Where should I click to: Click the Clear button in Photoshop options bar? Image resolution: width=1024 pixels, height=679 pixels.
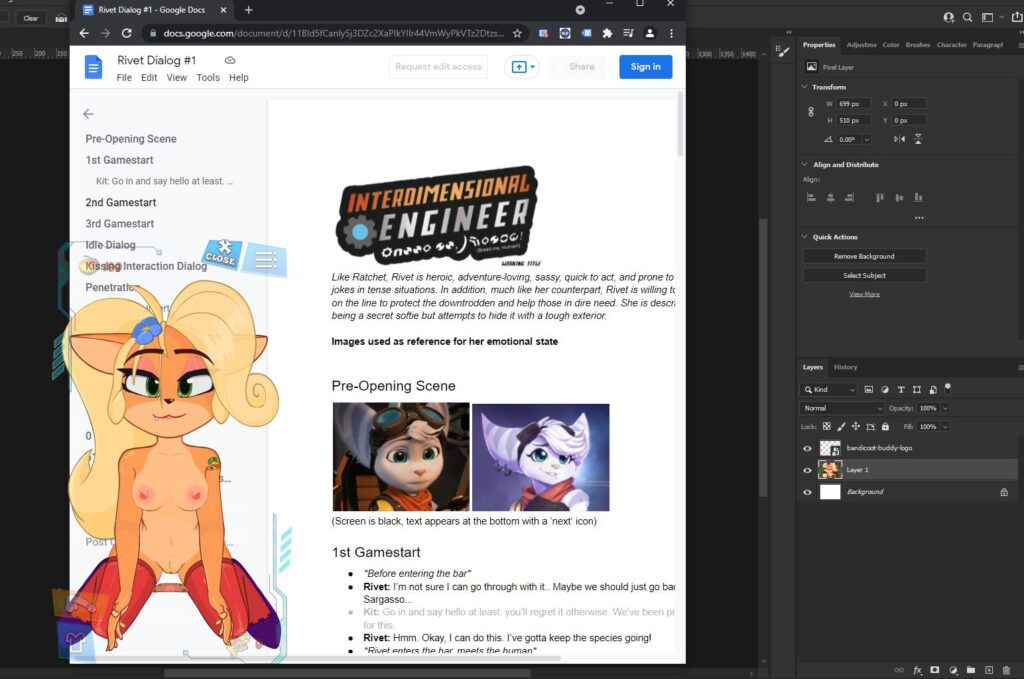point(31,18)
